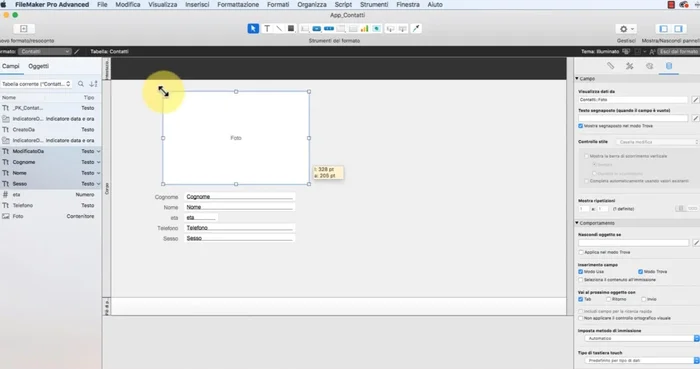The width and height of the screenshot is (700, 369).
Task: Open type dropdown for Sesso field
Action: pyautogui.click(x=98, y=184)
